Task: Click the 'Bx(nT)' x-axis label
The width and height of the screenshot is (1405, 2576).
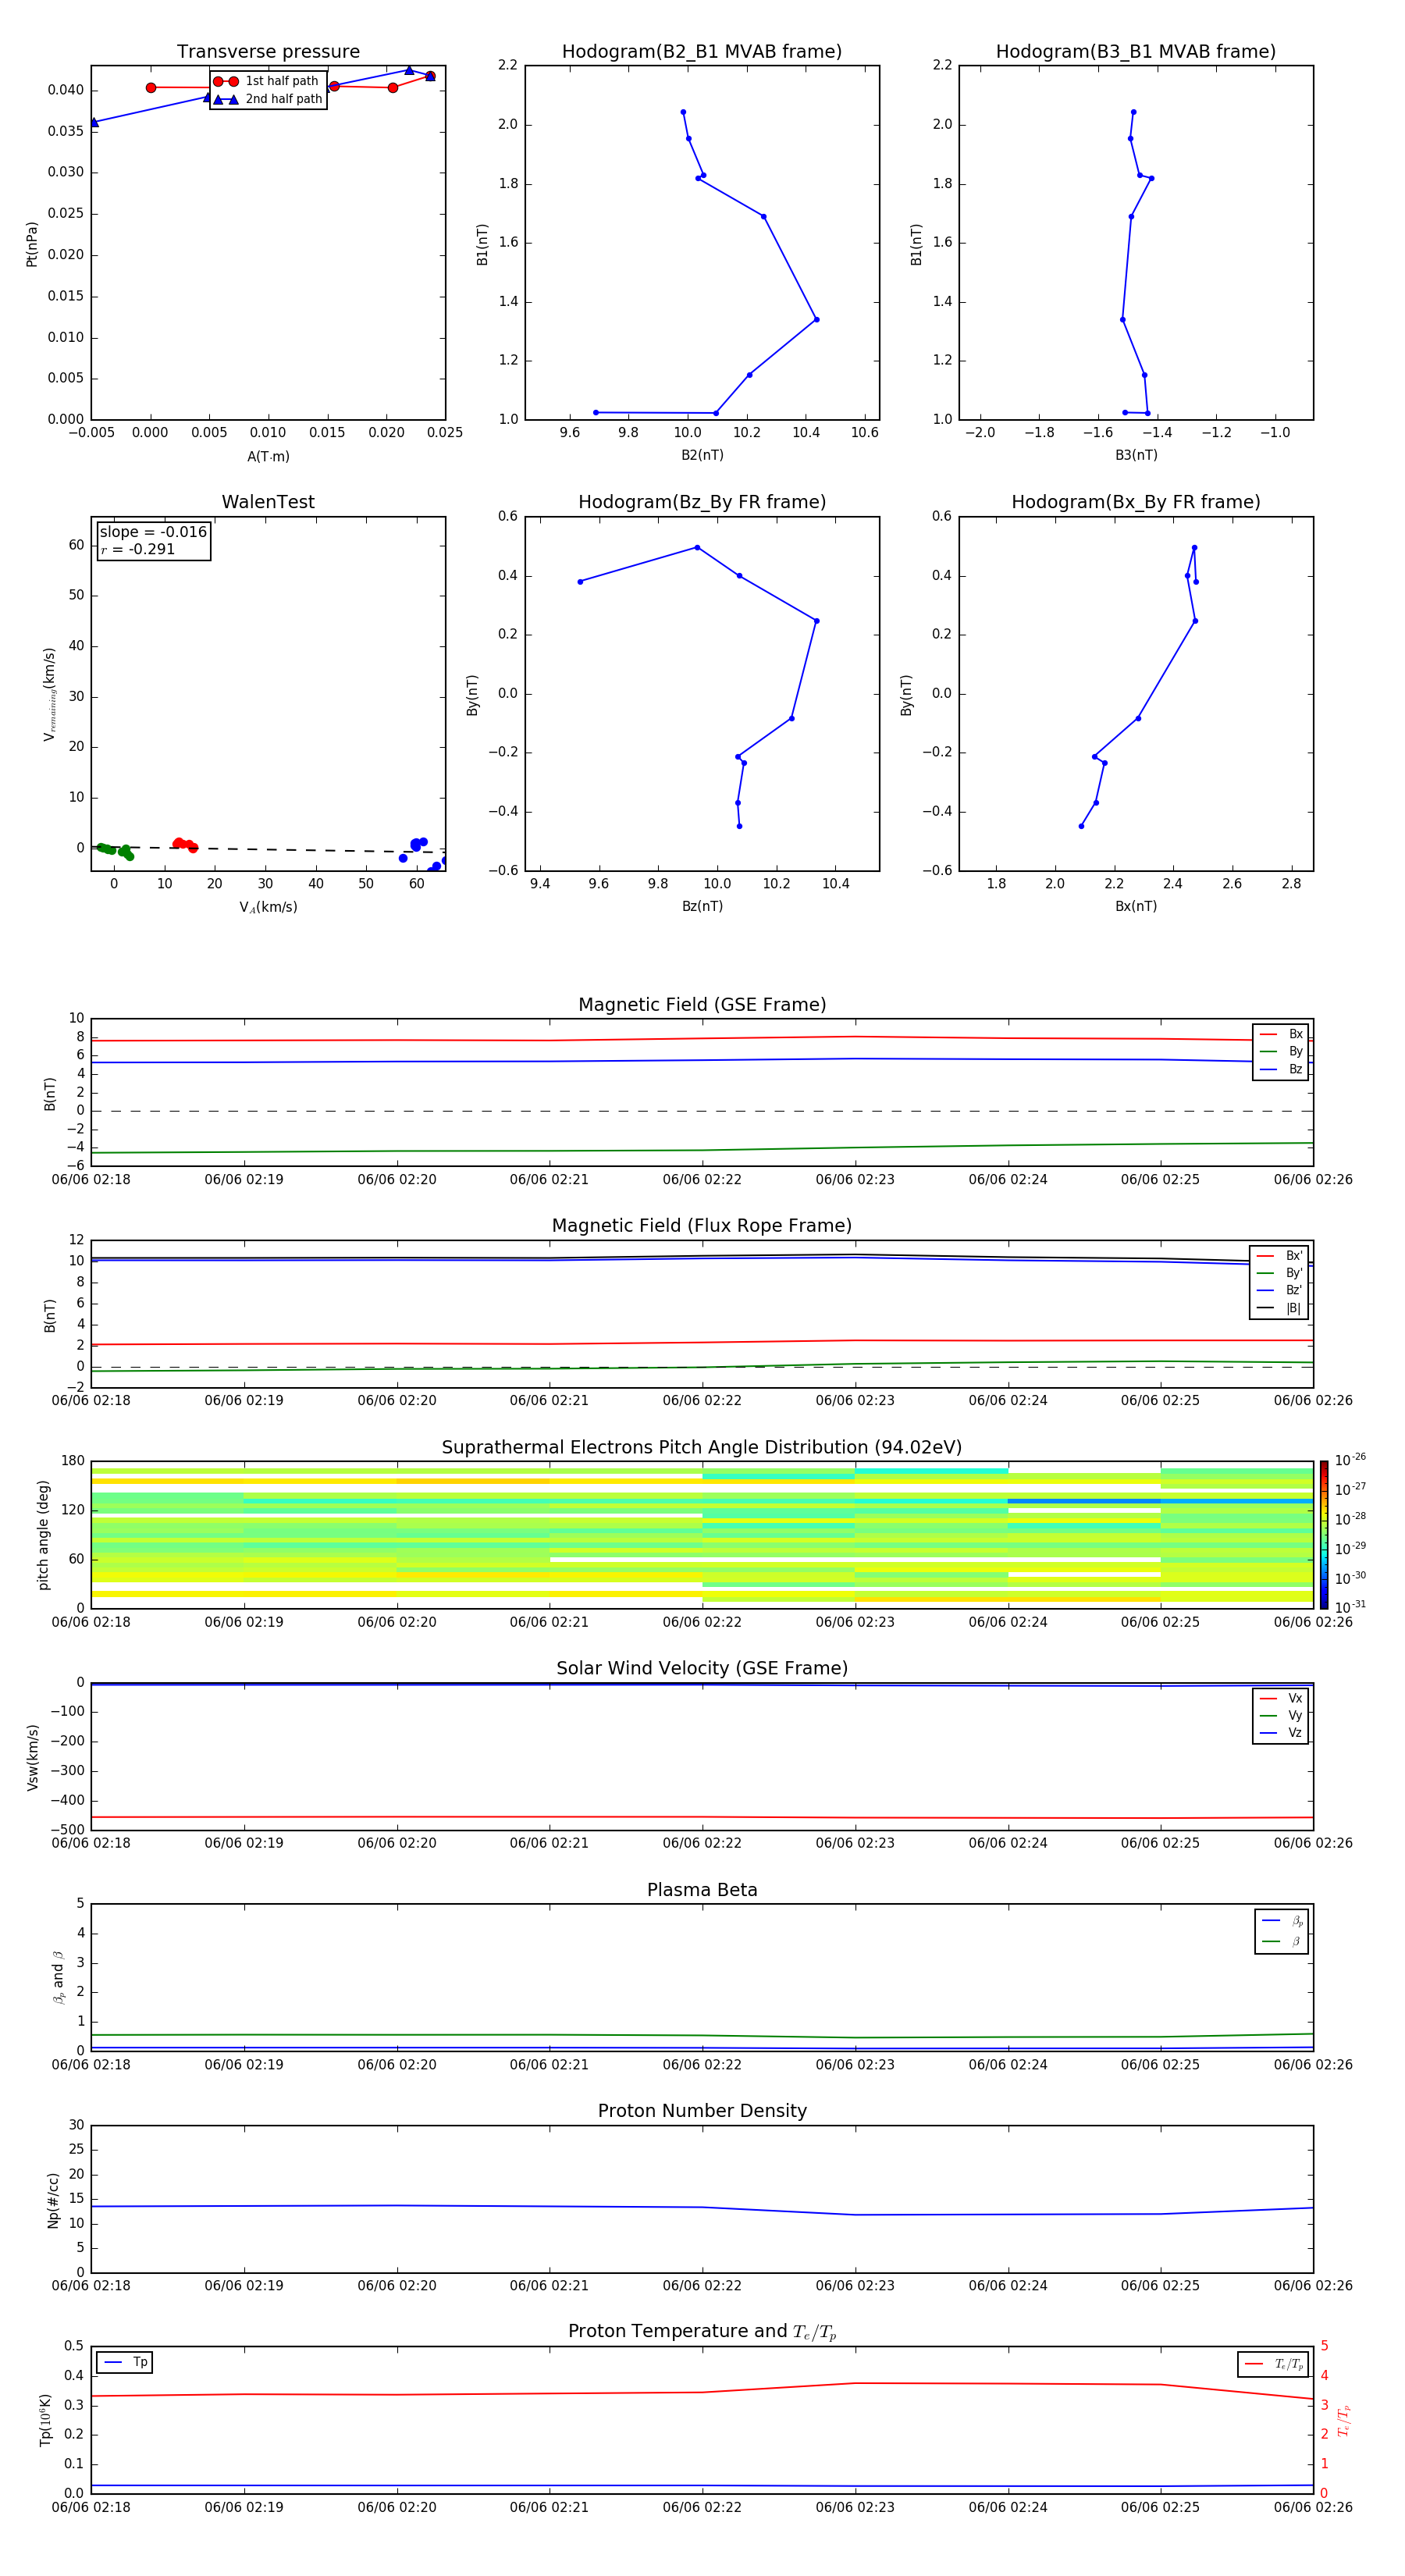Action: [x=1136, y=906]
